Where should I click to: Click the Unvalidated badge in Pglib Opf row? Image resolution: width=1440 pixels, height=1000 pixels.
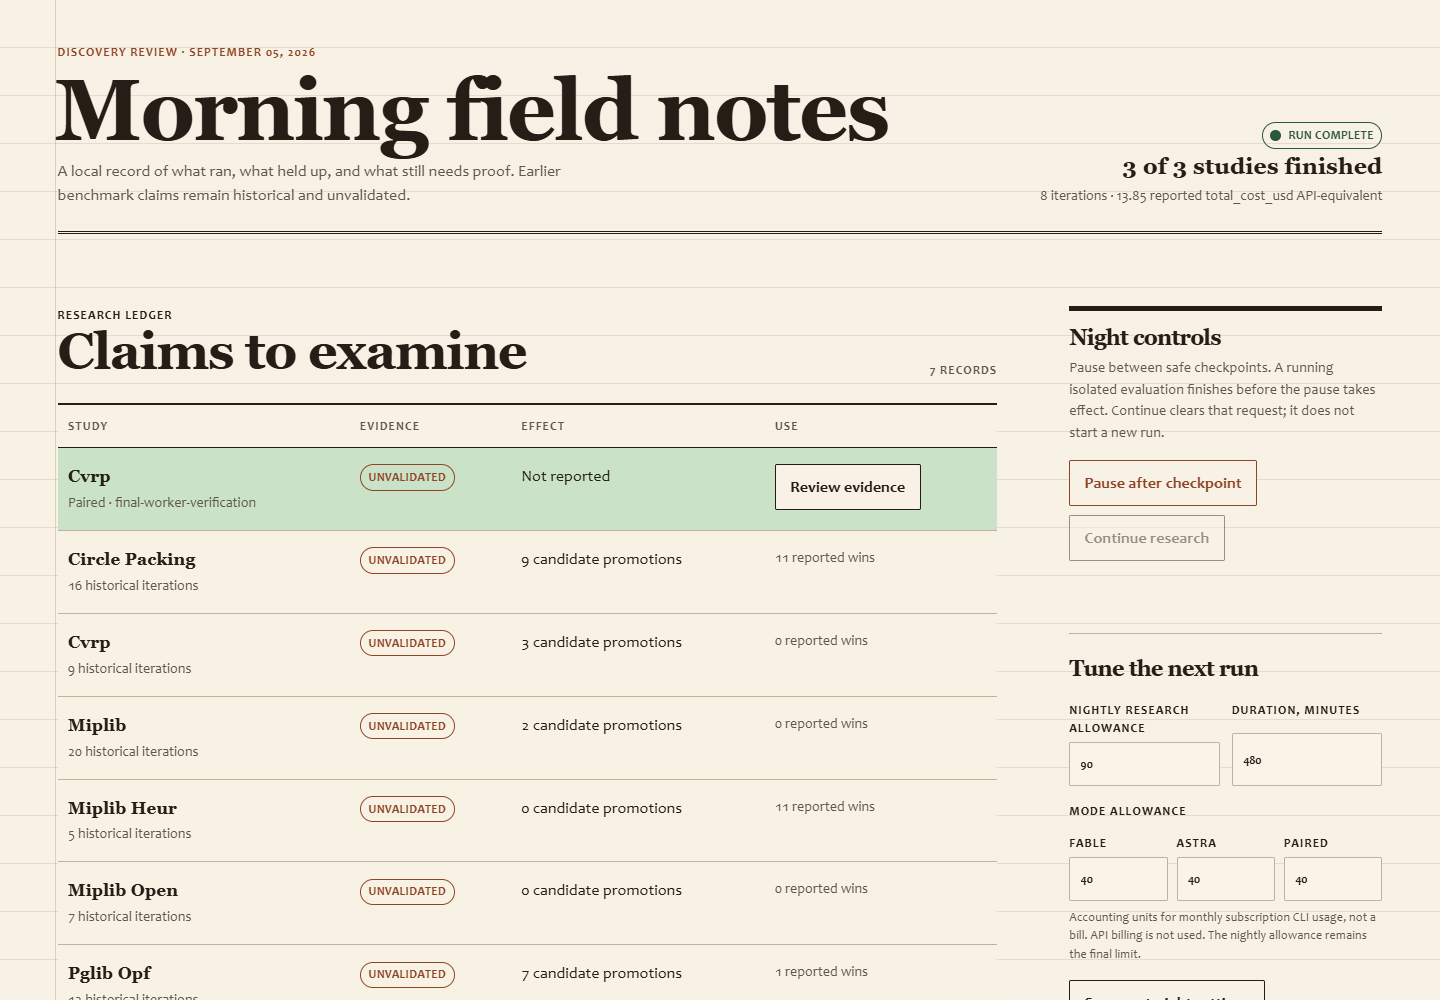pos(407,974)
